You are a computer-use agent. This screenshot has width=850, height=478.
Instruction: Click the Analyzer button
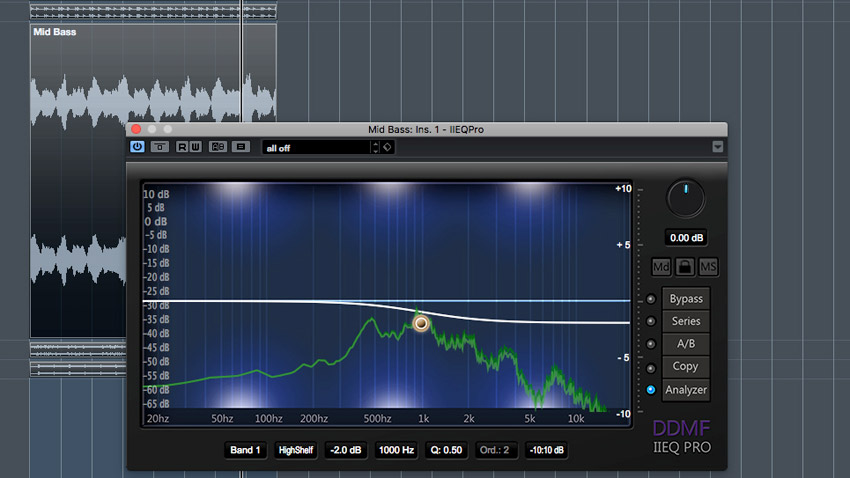[x=686, y=390]
